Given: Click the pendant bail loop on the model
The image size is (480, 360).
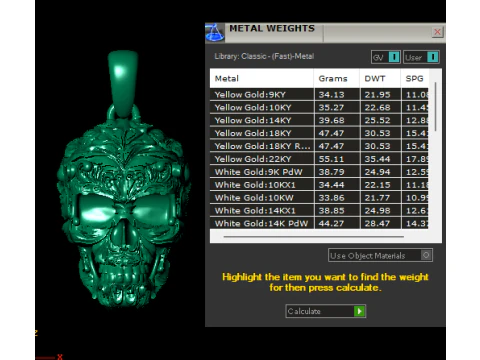Looking at the screenshot, I should click(x=123, y=83).
